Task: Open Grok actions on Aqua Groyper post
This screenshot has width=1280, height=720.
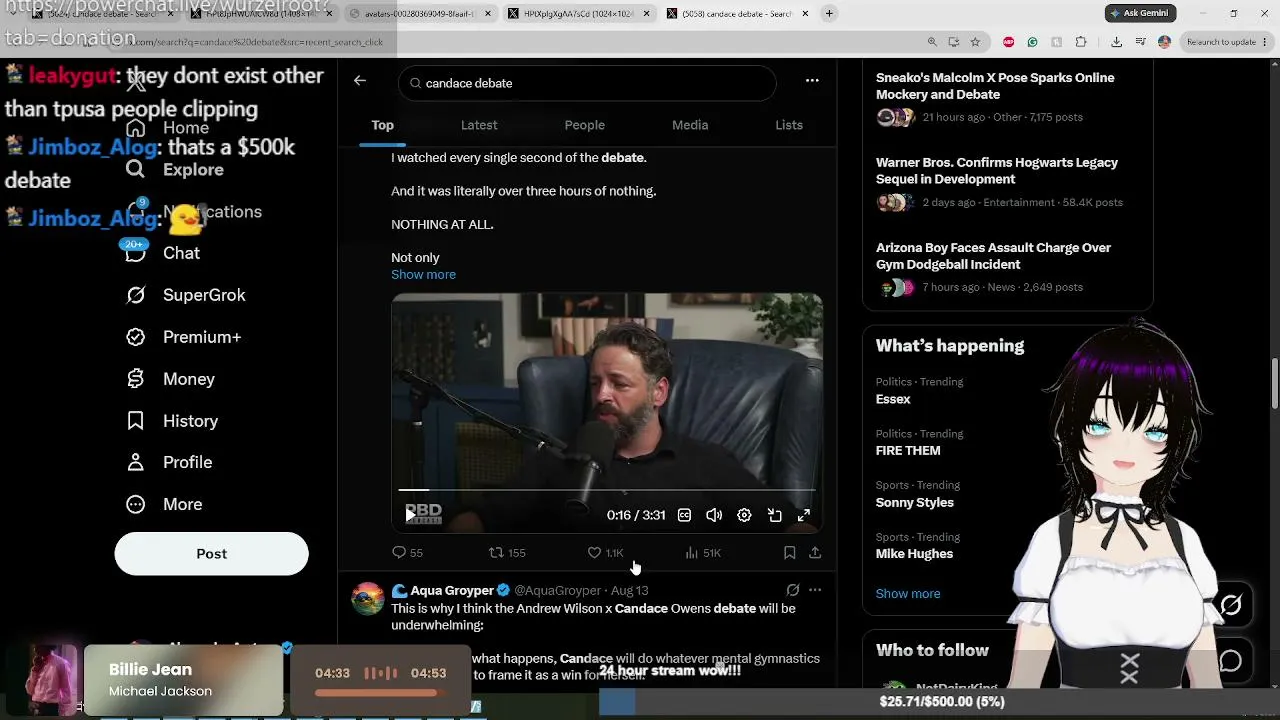Action: (793, 590)
